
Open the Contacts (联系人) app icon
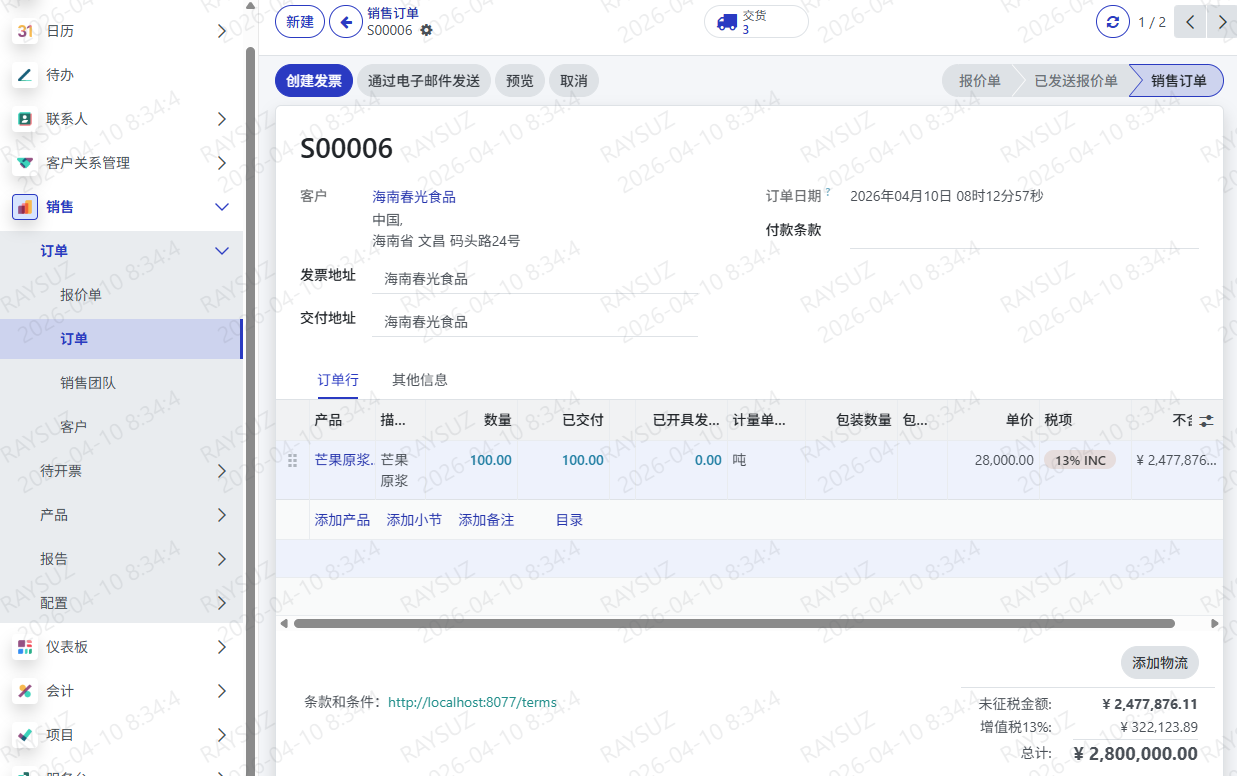pyautogui.click(x=25, y=119)
